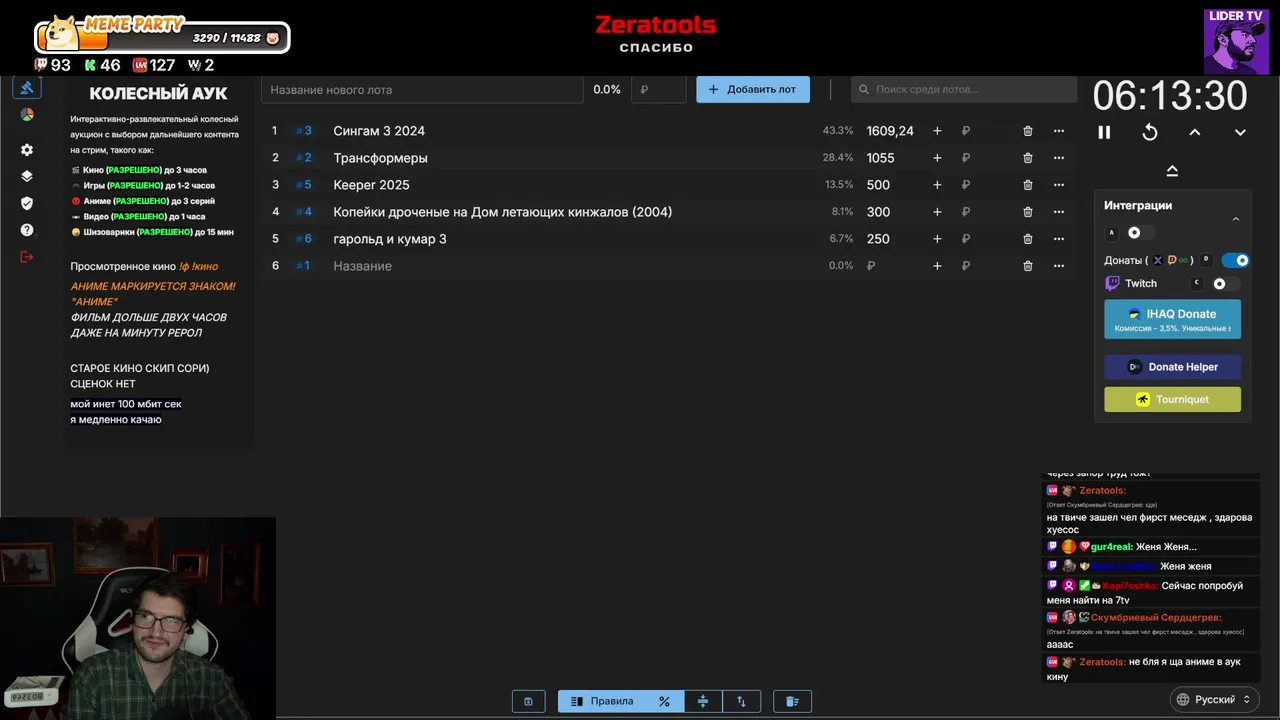Open Tourniquet button

[1172, 399]
